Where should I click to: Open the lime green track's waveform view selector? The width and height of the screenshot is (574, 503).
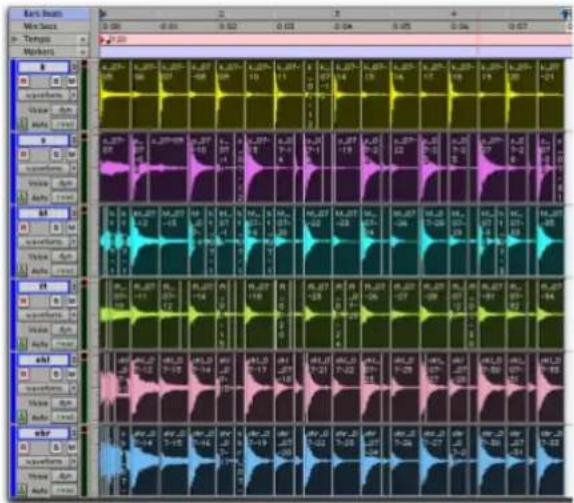tap(48, 315)
